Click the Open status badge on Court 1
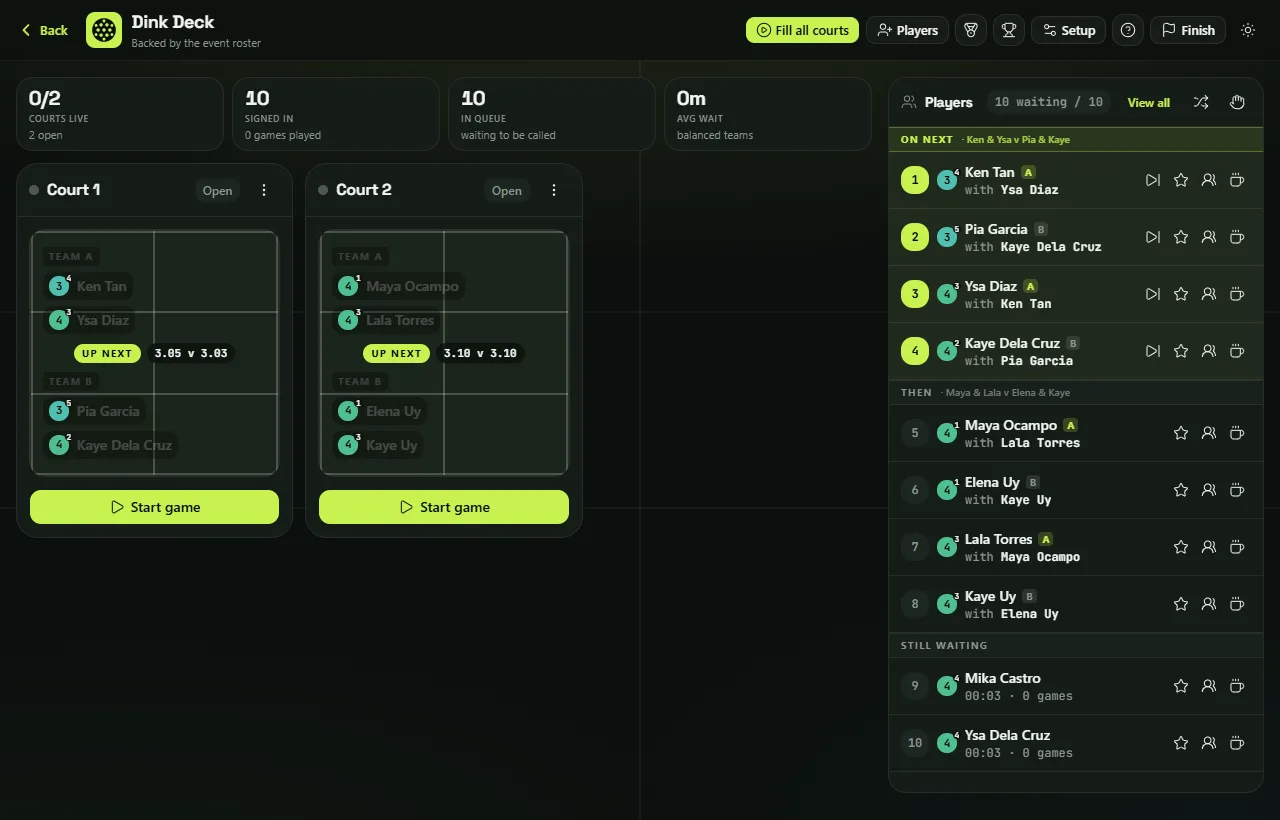Viewport: 1280px width, 820px height. pyautogui.click(x=217, y=190)
